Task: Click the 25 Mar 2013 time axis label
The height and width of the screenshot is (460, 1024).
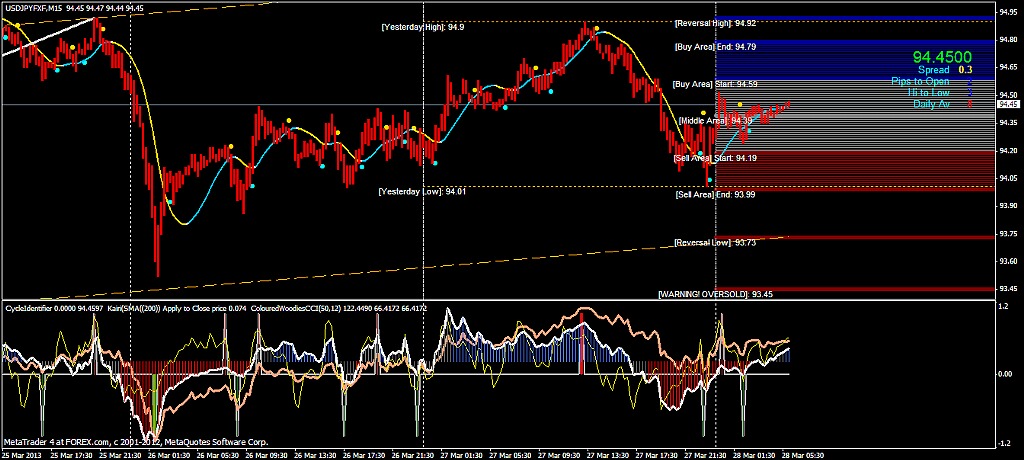Action: 20,454
